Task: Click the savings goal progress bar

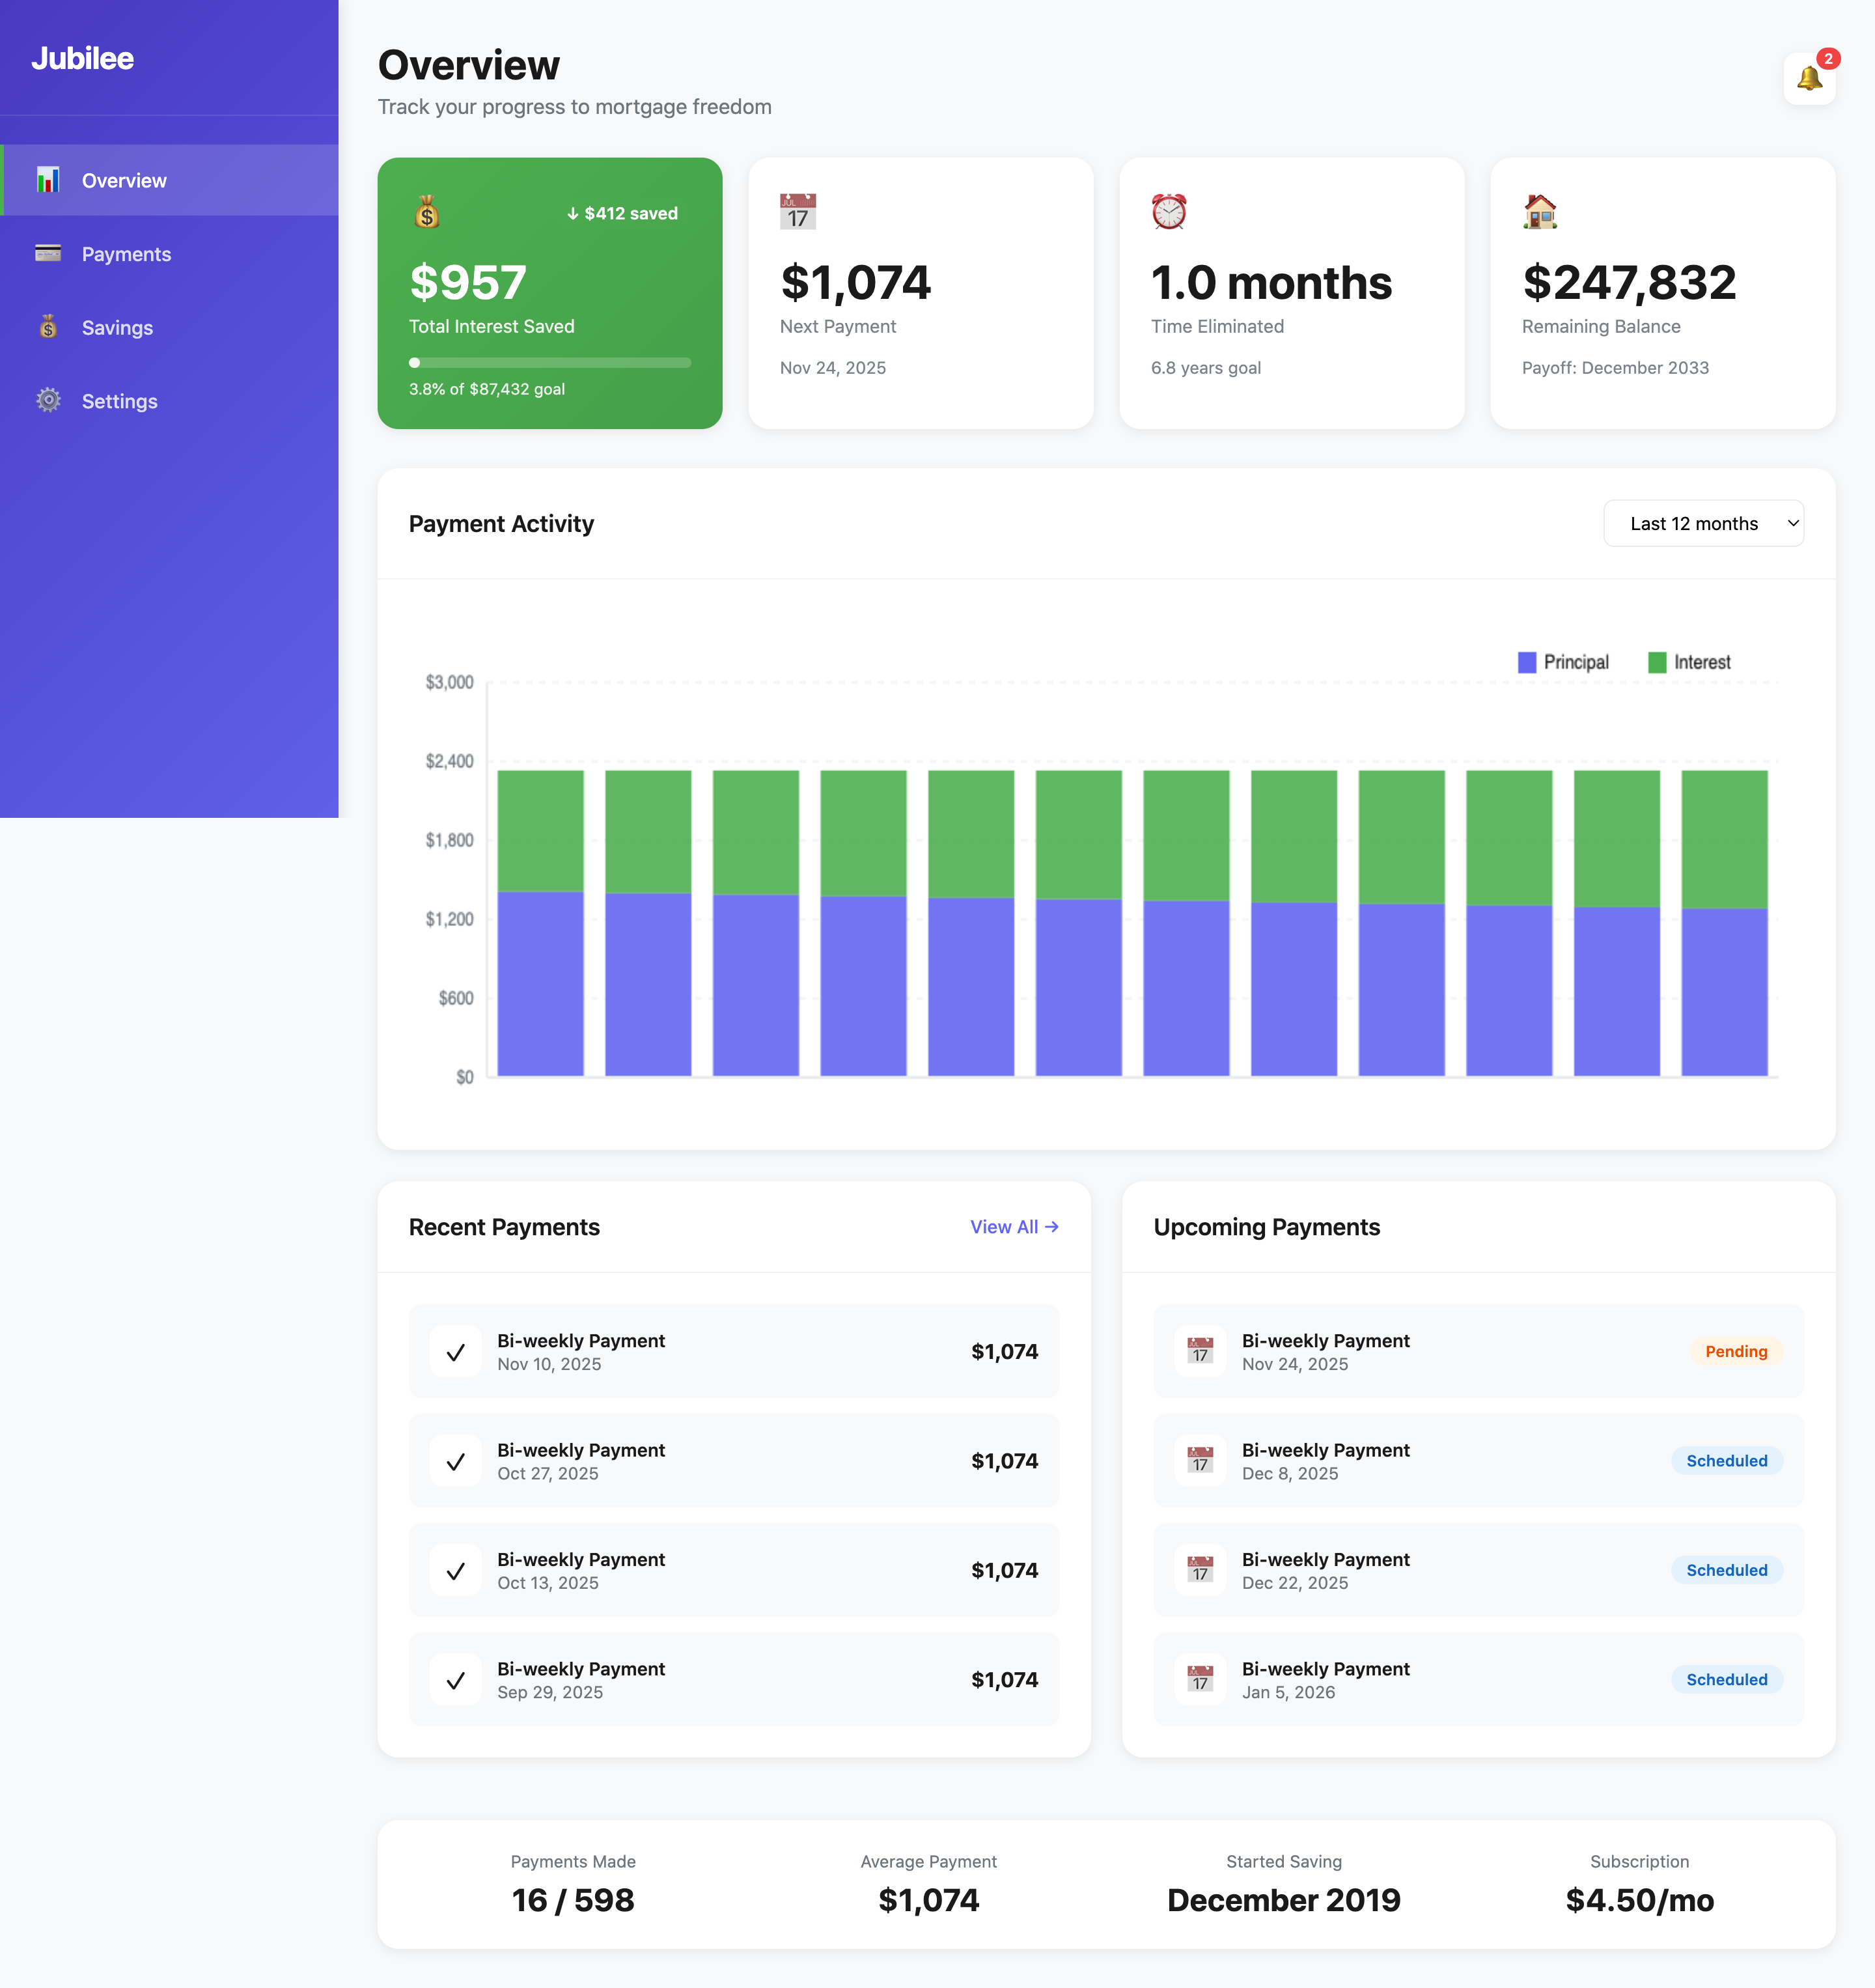Action: (549, 362)
